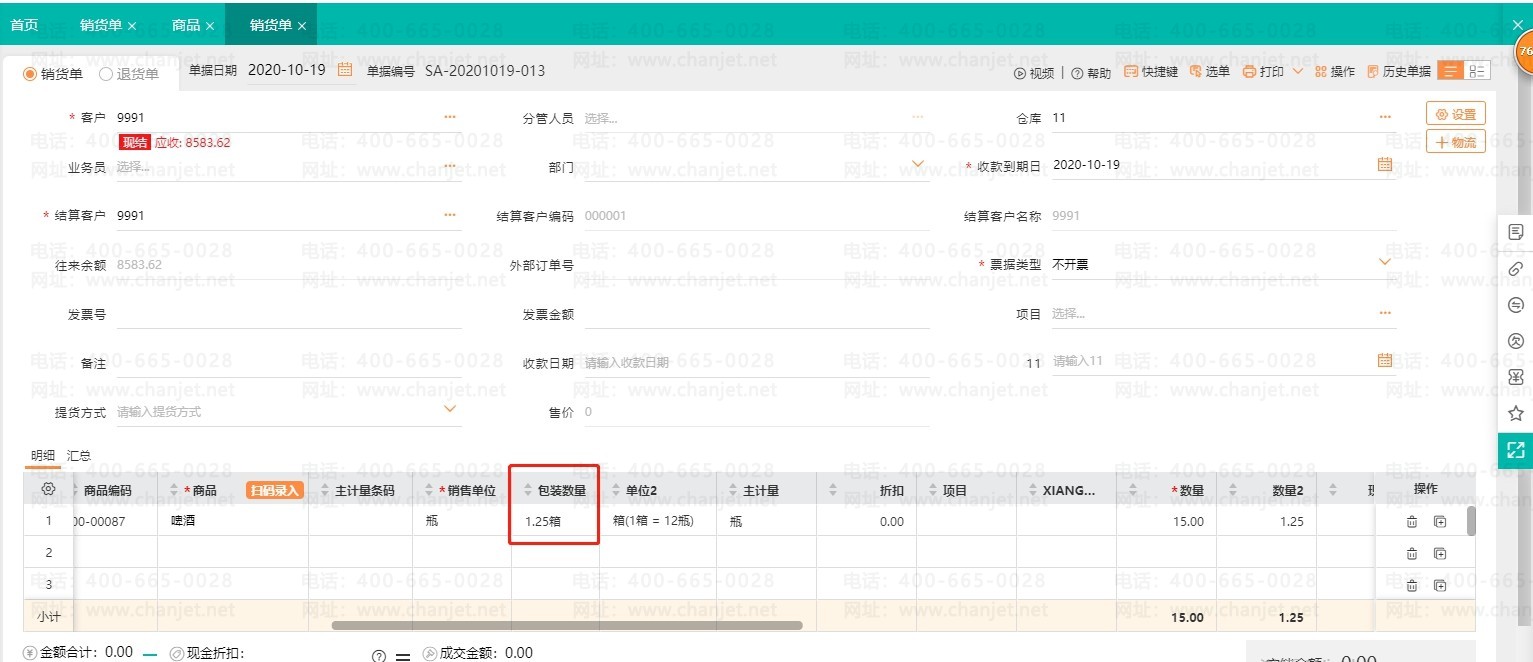Expand the 打印 dropdown arrow
The image size is (1533, 662).
click(1298, 72)
